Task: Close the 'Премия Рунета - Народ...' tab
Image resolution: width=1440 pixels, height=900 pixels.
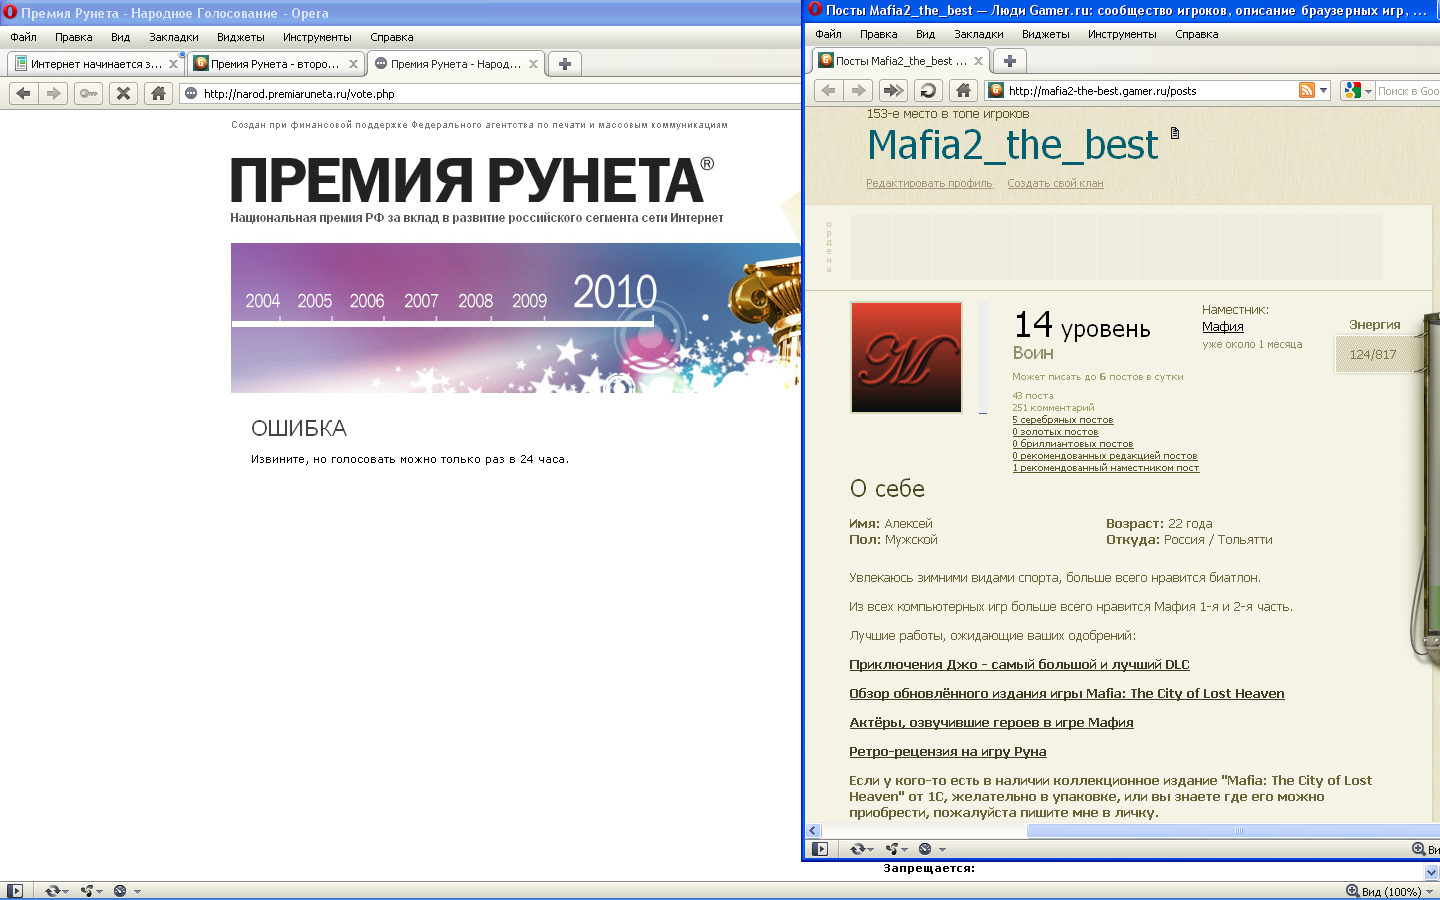Action: pyautogui.click(x=533, y=64)
